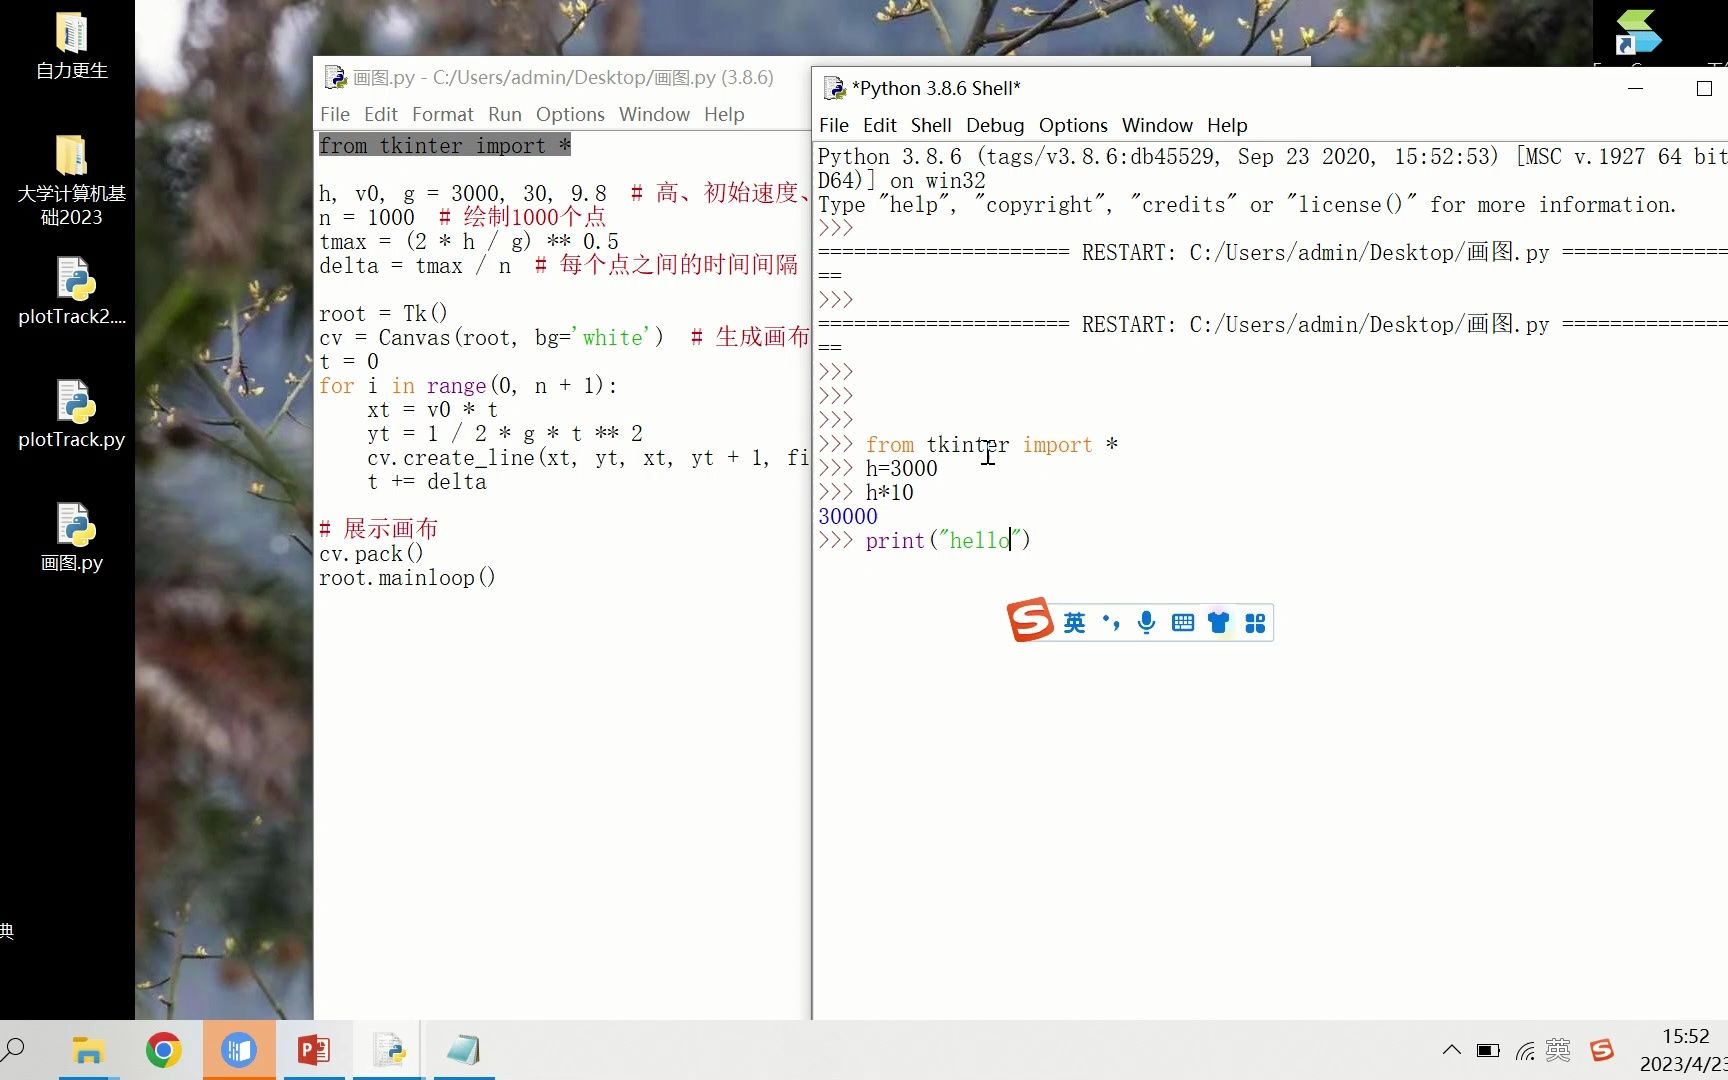The height and width of the screenshot is (1080, 1728).
Task: Open Google Chrome from the taskbar
Action: click(x=163, y=1050)
